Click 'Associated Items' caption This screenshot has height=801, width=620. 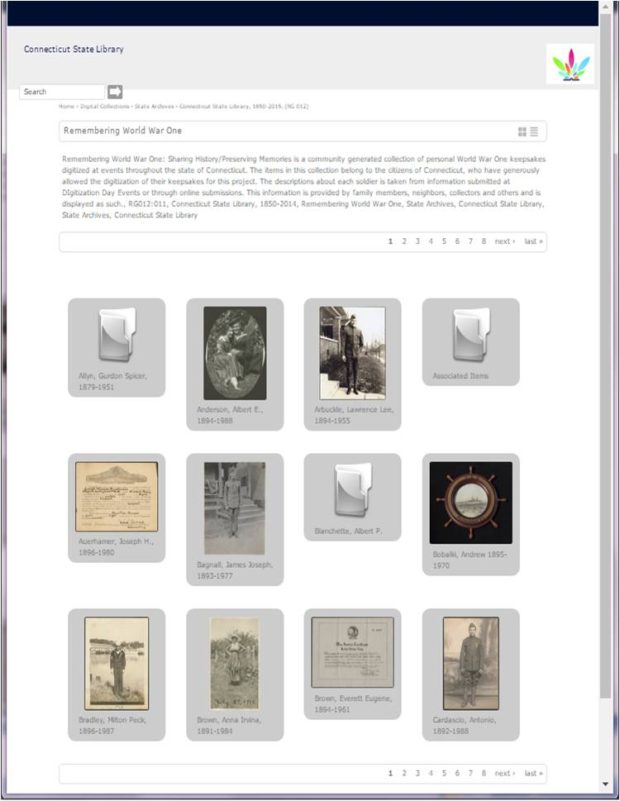[461, 376]
